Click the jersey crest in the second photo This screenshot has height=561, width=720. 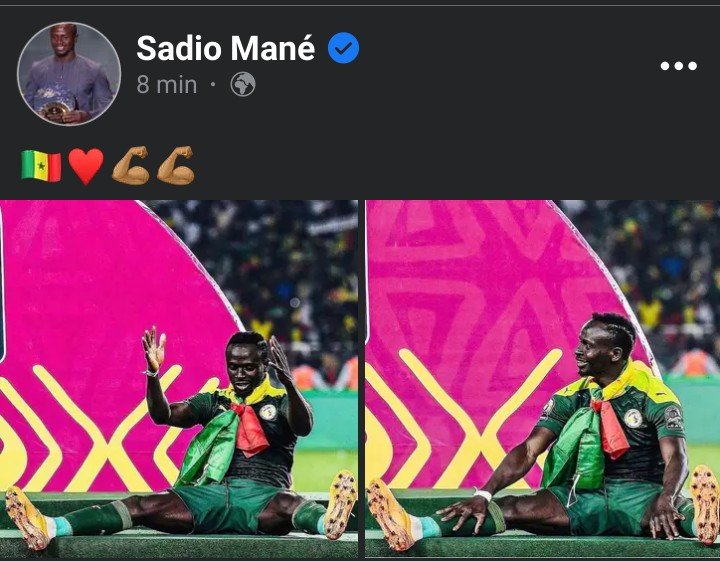[x=633, y=418]
